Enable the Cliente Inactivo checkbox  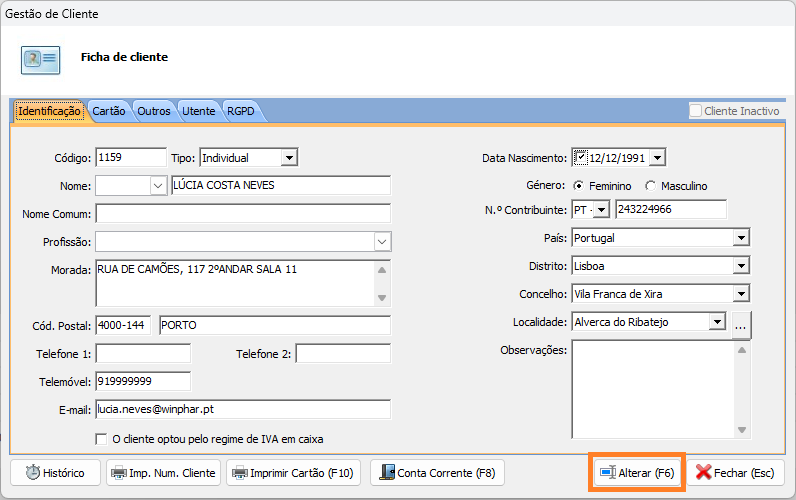coord(696,111)
